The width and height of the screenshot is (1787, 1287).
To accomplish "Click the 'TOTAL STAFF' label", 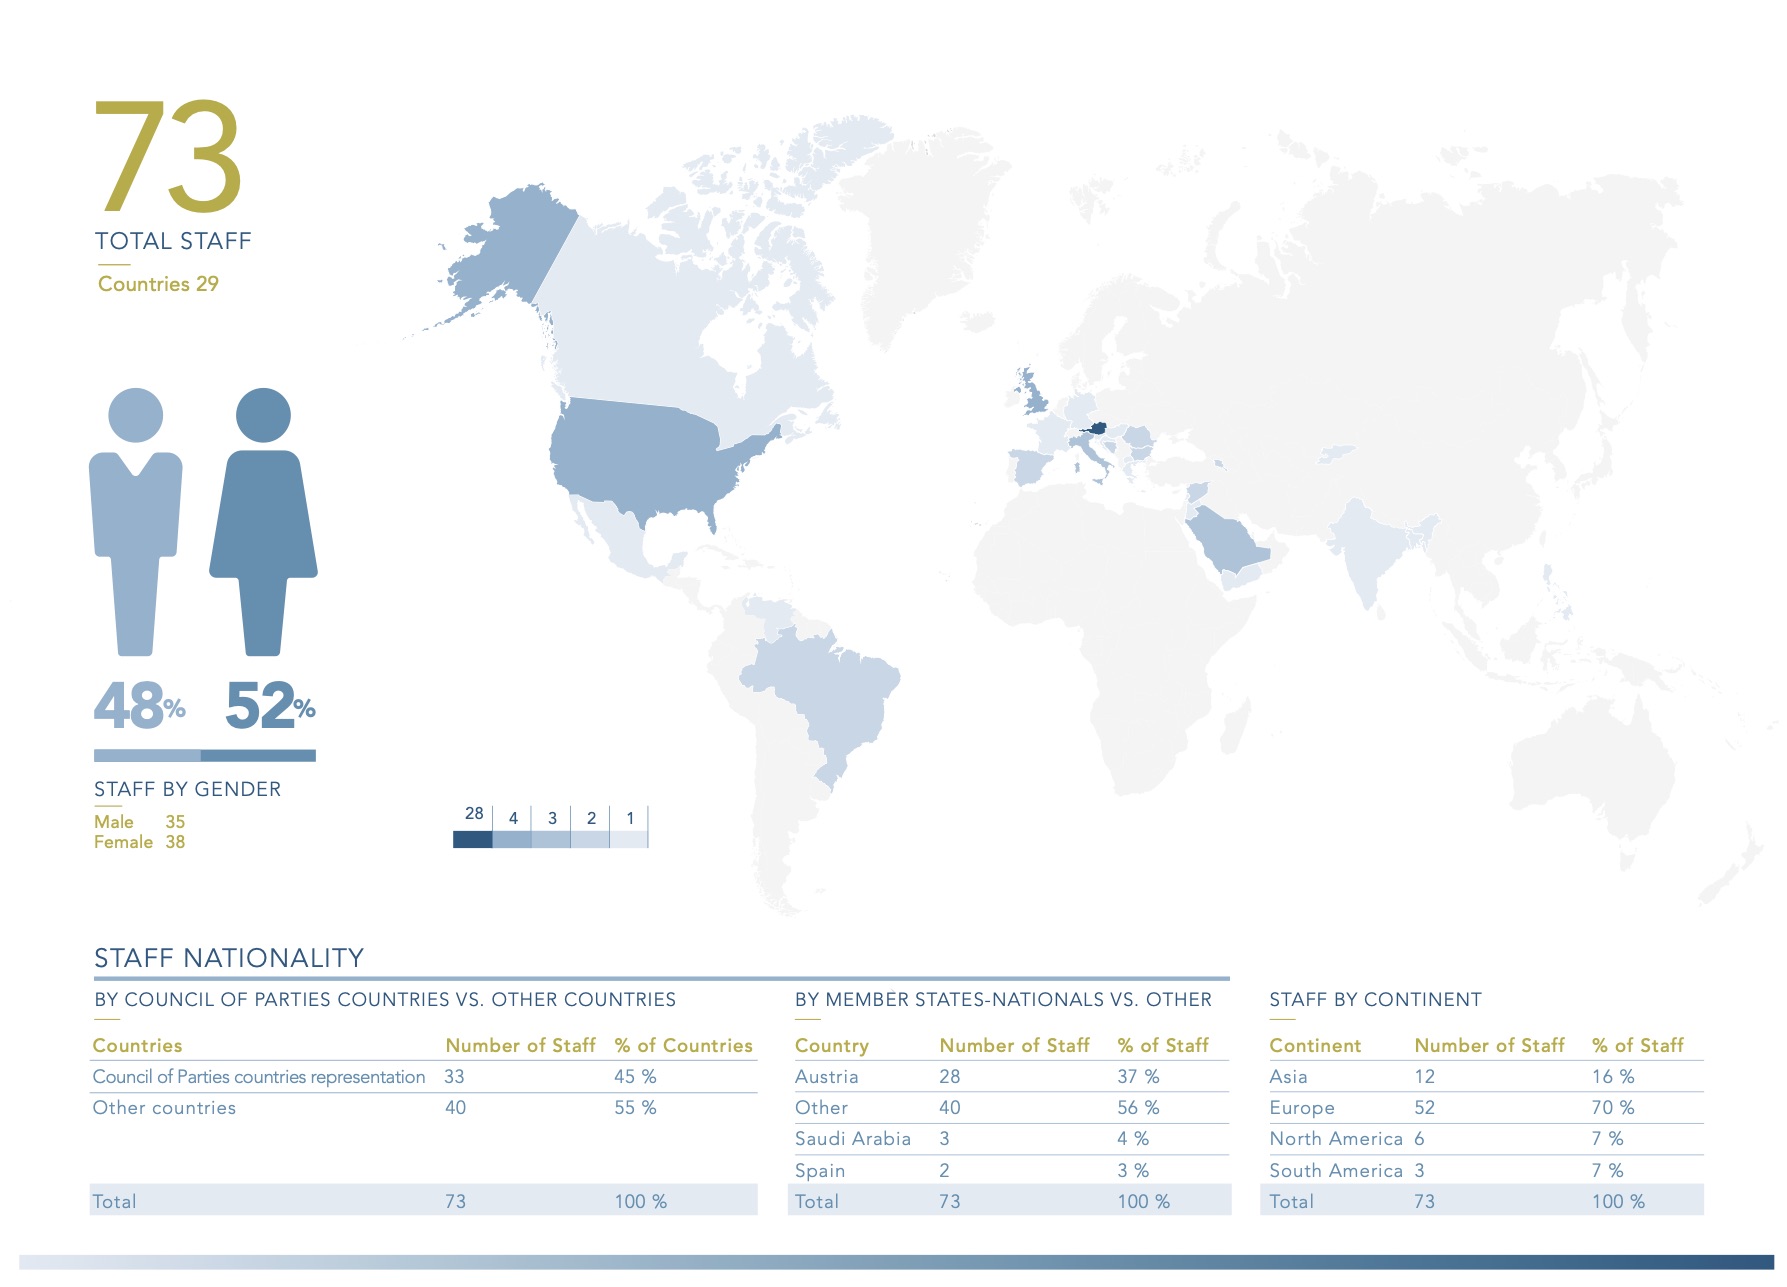I will pyautogui.click(x=173, y=241).
